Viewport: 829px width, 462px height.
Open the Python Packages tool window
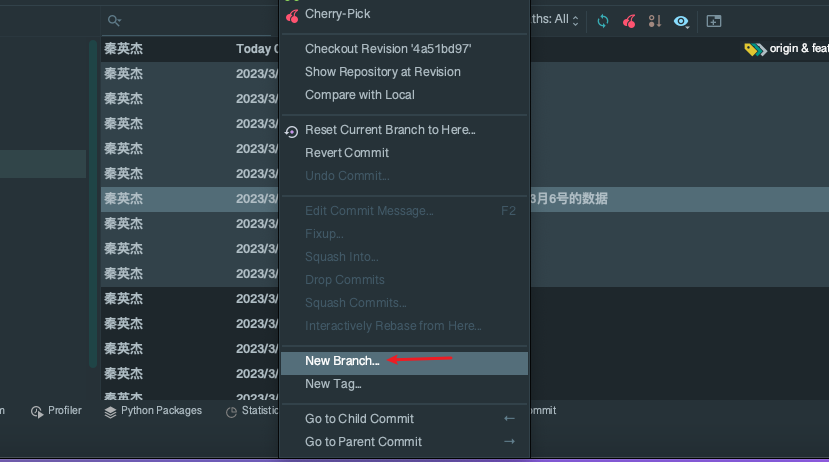click(x=153, y=411)
